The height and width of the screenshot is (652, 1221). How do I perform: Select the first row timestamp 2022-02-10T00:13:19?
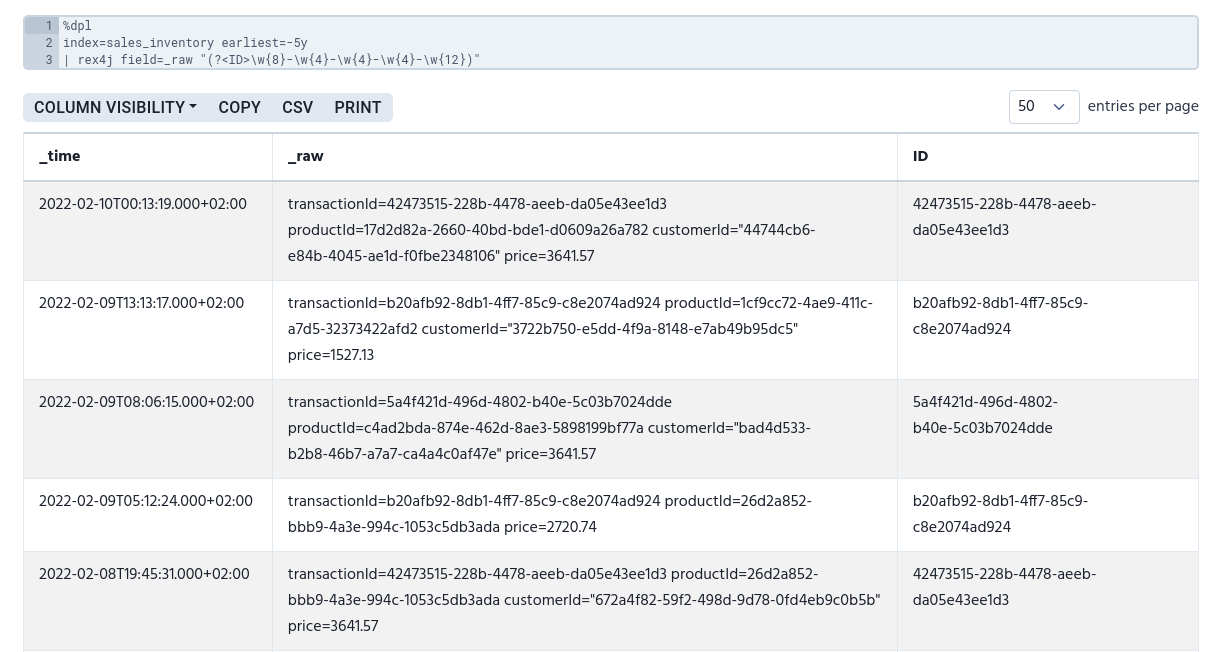pos(142,205)
